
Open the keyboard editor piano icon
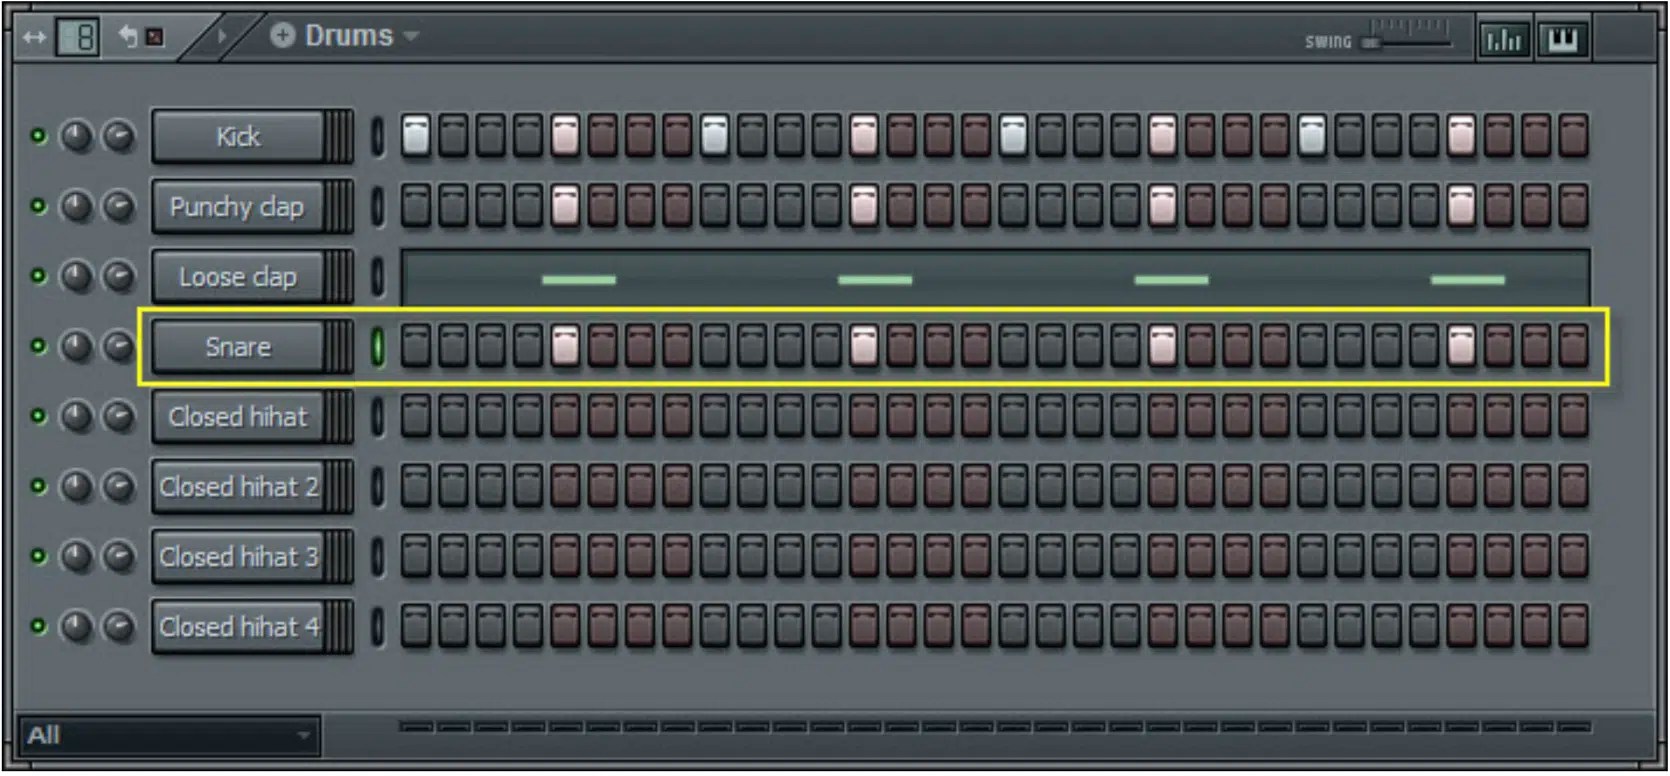[1563, 40]
